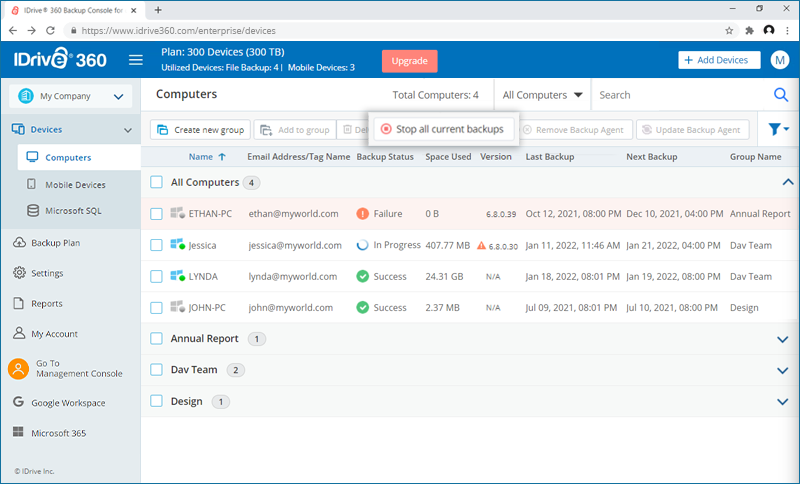Viewport: 800px width, 484px height.
Task: Expand the Annual Report group chevron
Action: tap(782, 339)
